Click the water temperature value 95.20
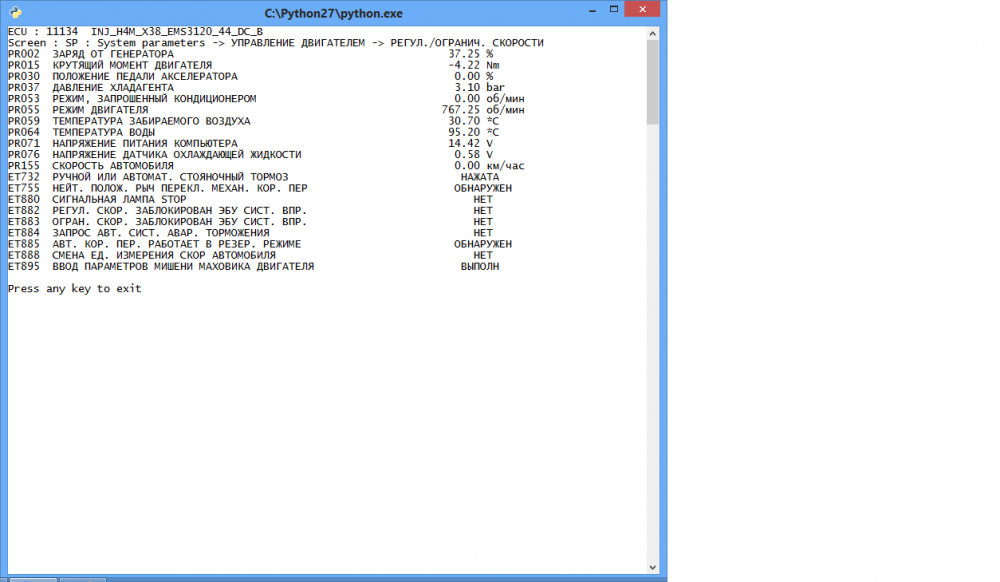The image size is (1000, 582). coord(464,132)
